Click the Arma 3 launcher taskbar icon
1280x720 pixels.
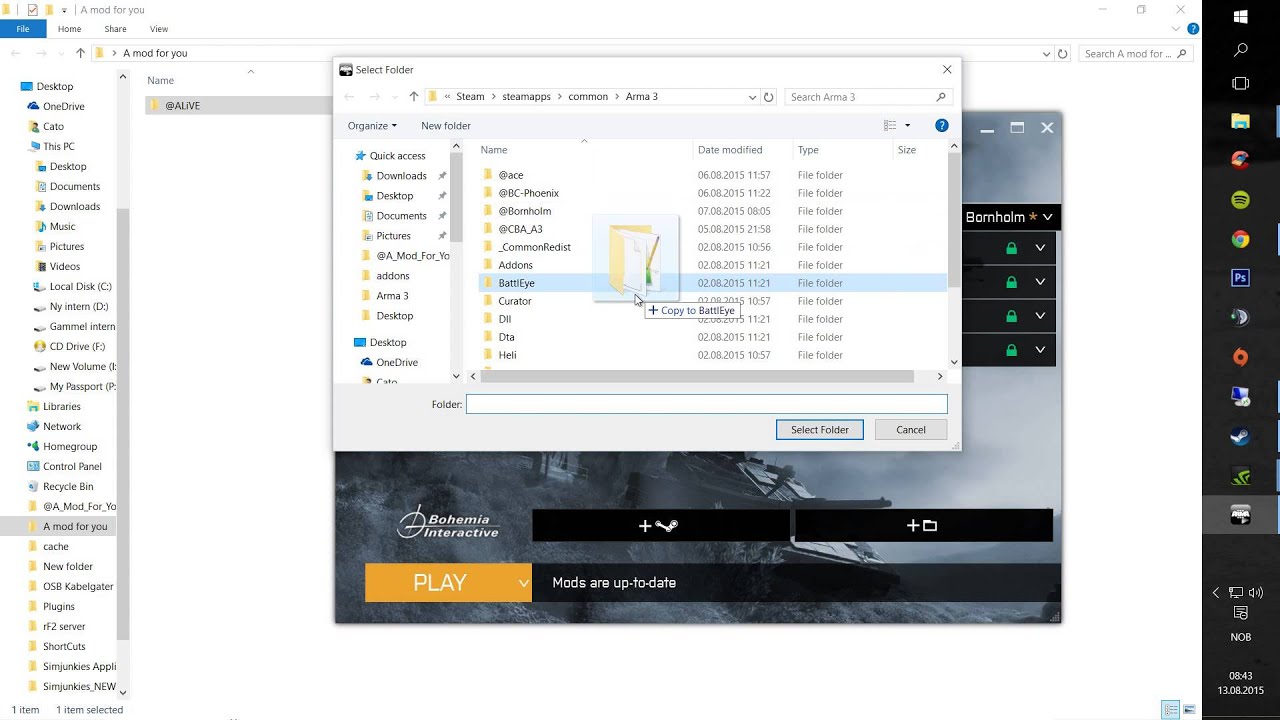tap(1240, 516)
